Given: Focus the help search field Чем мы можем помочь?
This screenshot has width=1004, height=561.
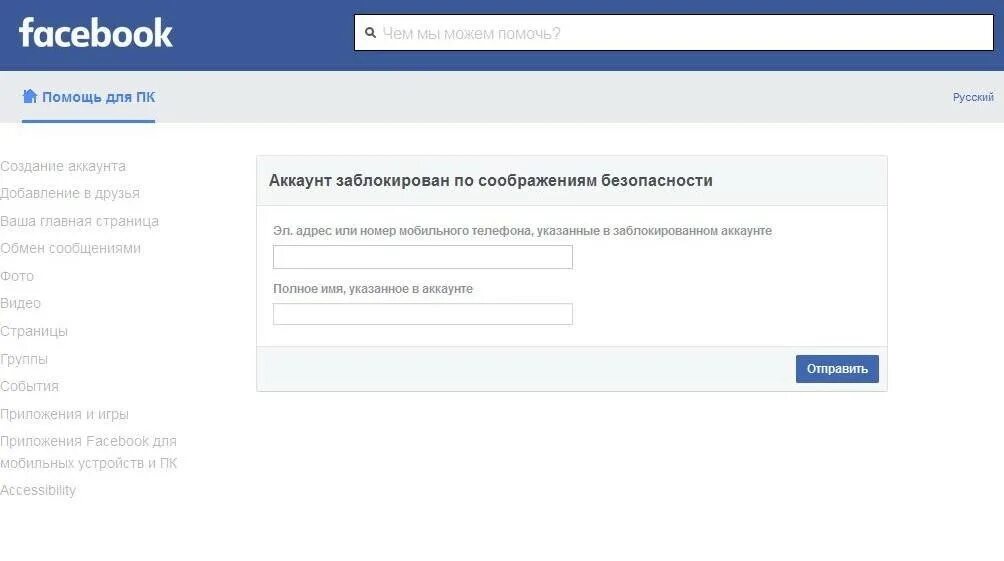Looking at the screenshot, I should coord(674,33).
